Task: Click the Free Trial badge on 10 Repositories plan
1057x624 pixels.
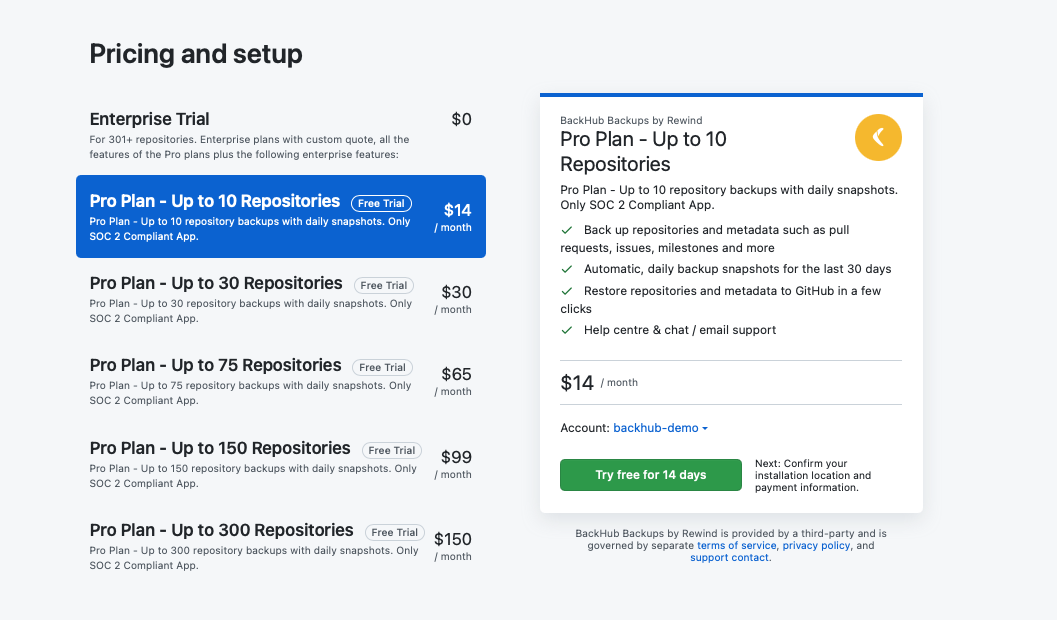Action: pyautogui.click(x=382, y=203)
